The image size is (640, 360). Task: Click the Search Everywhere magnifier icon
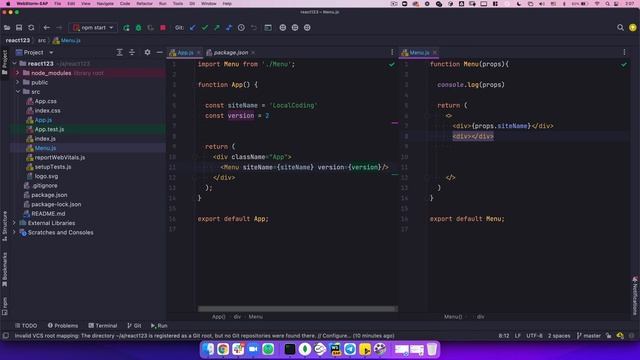pos(620,28)
